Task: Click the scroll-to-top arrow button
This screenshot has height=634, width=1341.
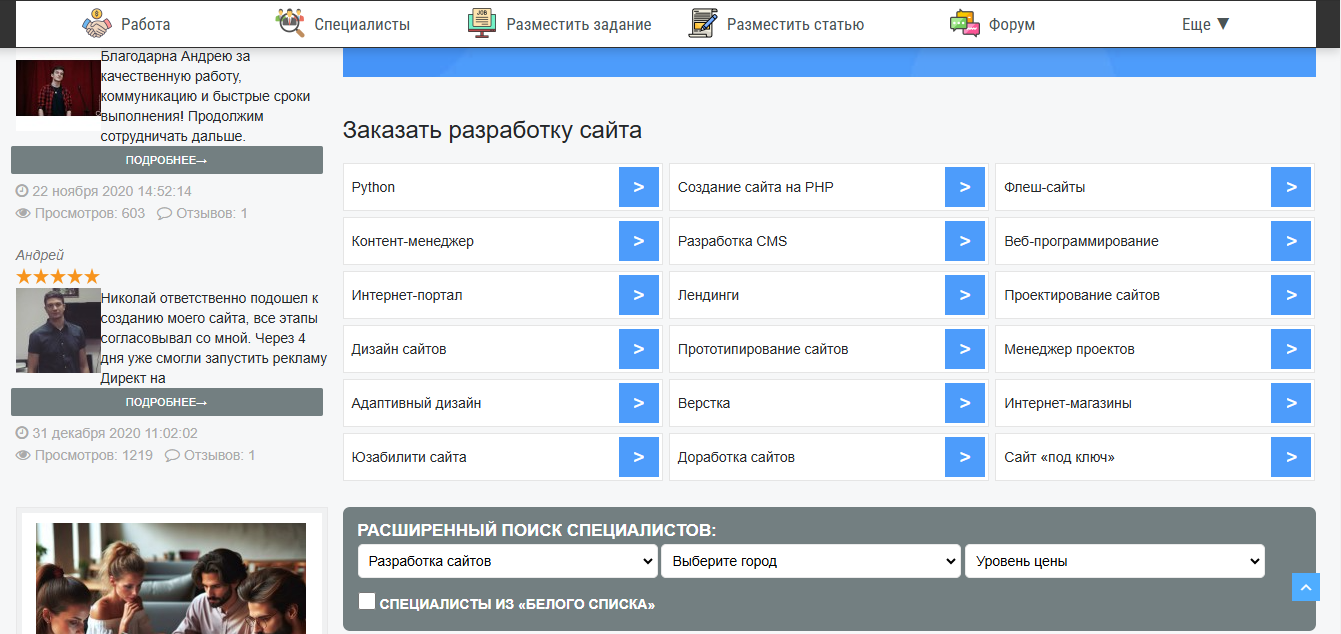Action: (x=1306, y=587)
